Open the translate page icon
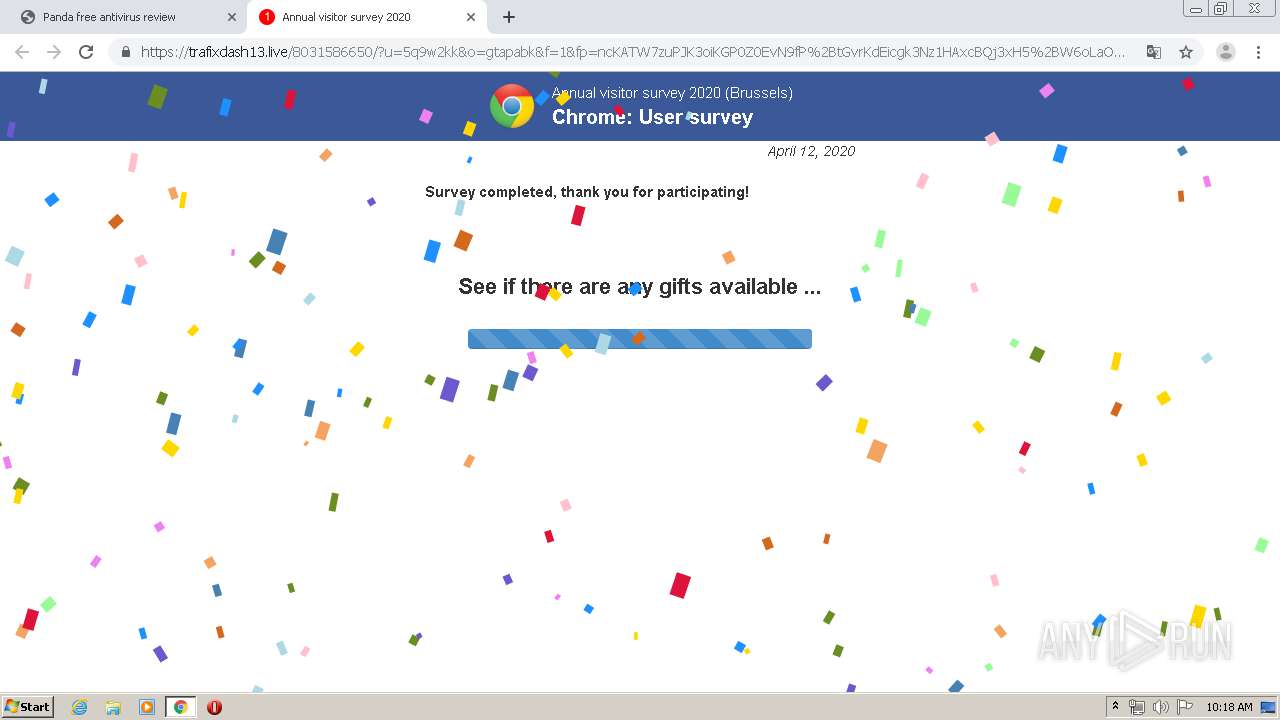The width and height of the screenshot is (1280, 720). point(1154,52)
